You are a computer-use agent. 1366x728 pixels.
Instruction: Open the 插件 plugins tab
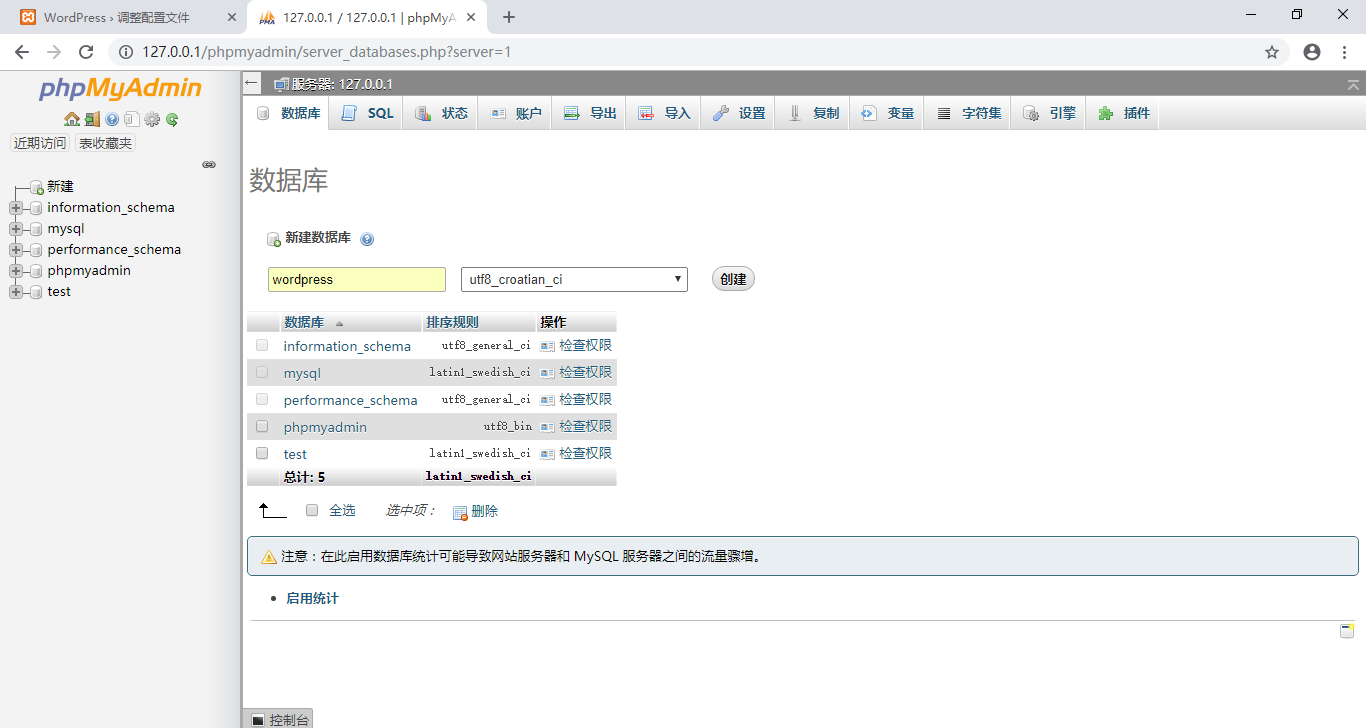pyautogui.click(x=1124, y=114)
